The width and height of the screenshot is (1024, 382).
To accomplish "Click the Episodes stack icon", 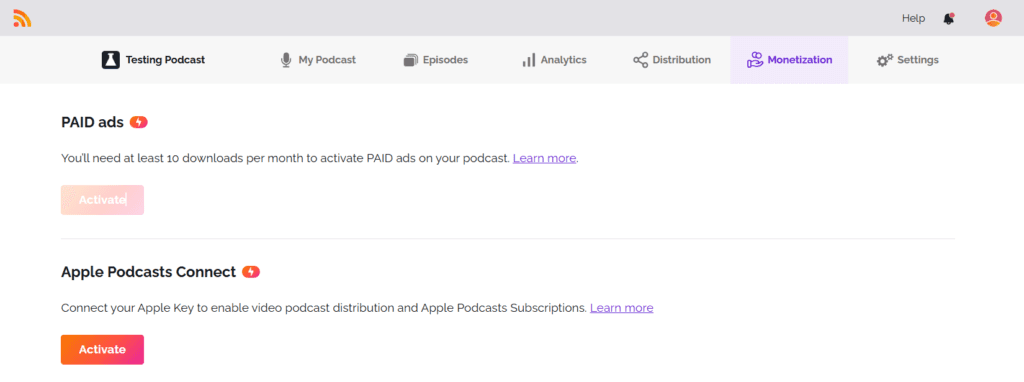I will (411, 60).
